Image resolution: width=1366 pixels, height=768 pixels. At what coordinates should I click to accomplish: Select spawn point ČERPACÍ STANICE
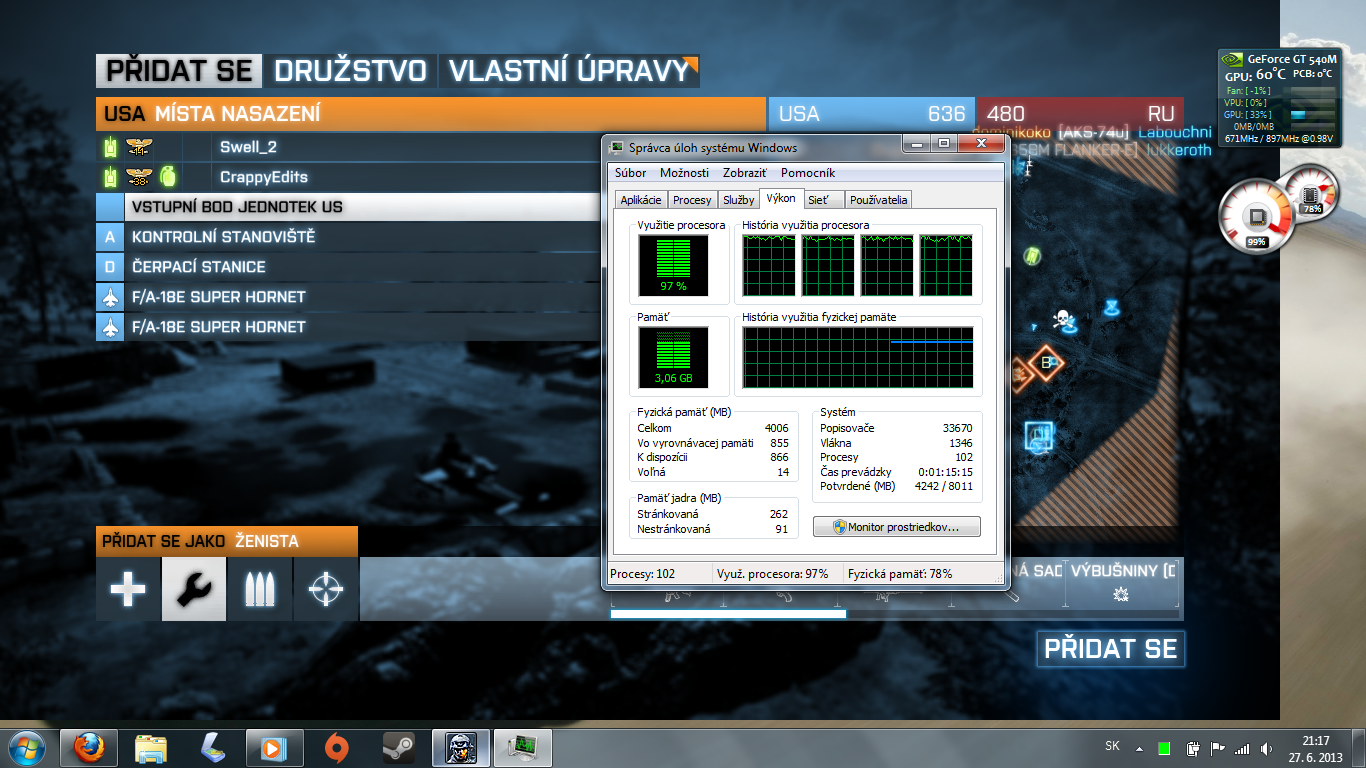[x=199, y=267]
